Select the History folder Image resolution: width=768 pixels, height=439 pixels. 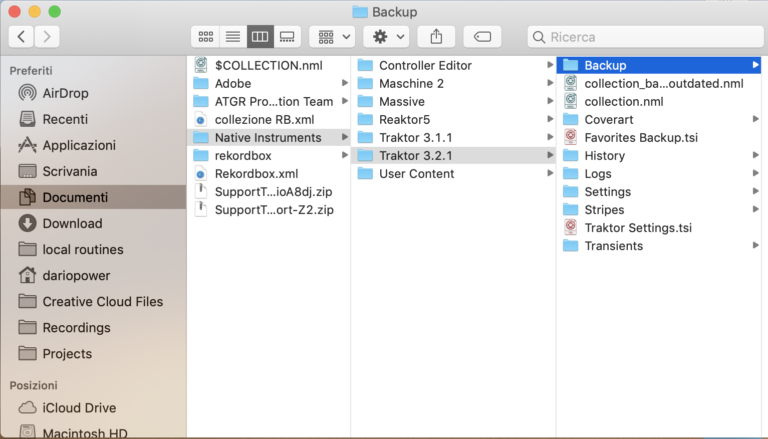tap(659, 156)
